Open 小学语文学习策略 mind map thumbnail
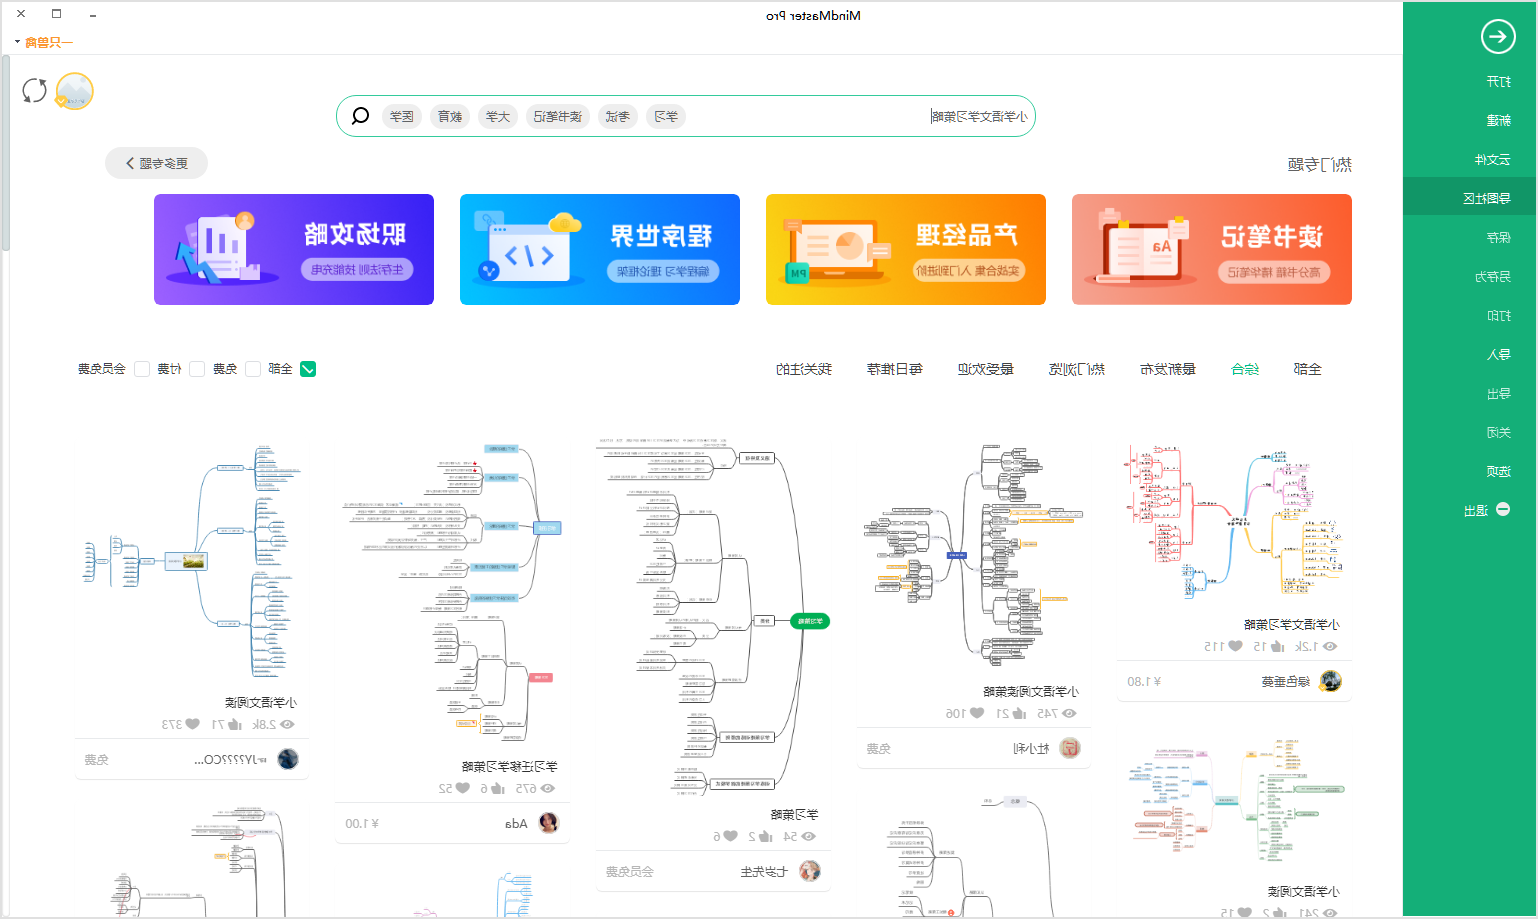 1235,523
